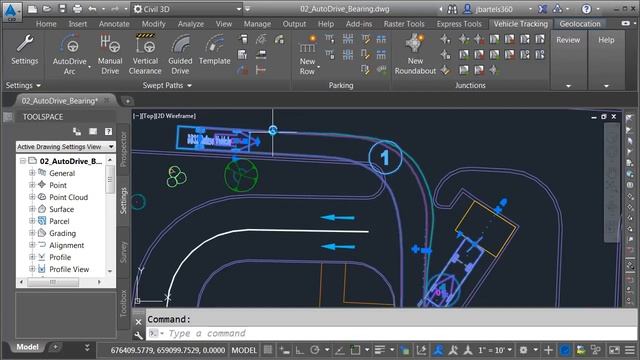This screenshot has height=360, width=640.
Task: Toggle polar tracking in status bar
Action: click(x=315, y=350)
